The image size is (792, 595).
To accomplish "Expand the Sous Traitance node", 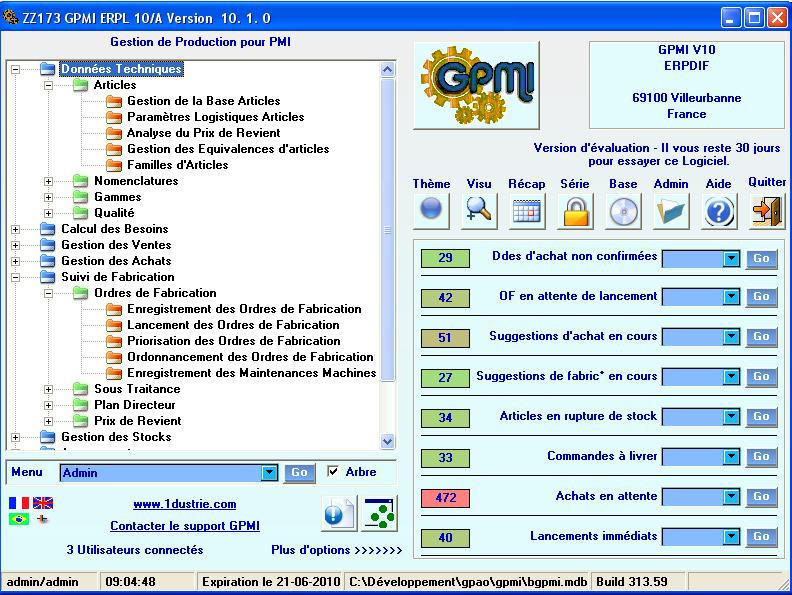I will [x=48, y=389].
